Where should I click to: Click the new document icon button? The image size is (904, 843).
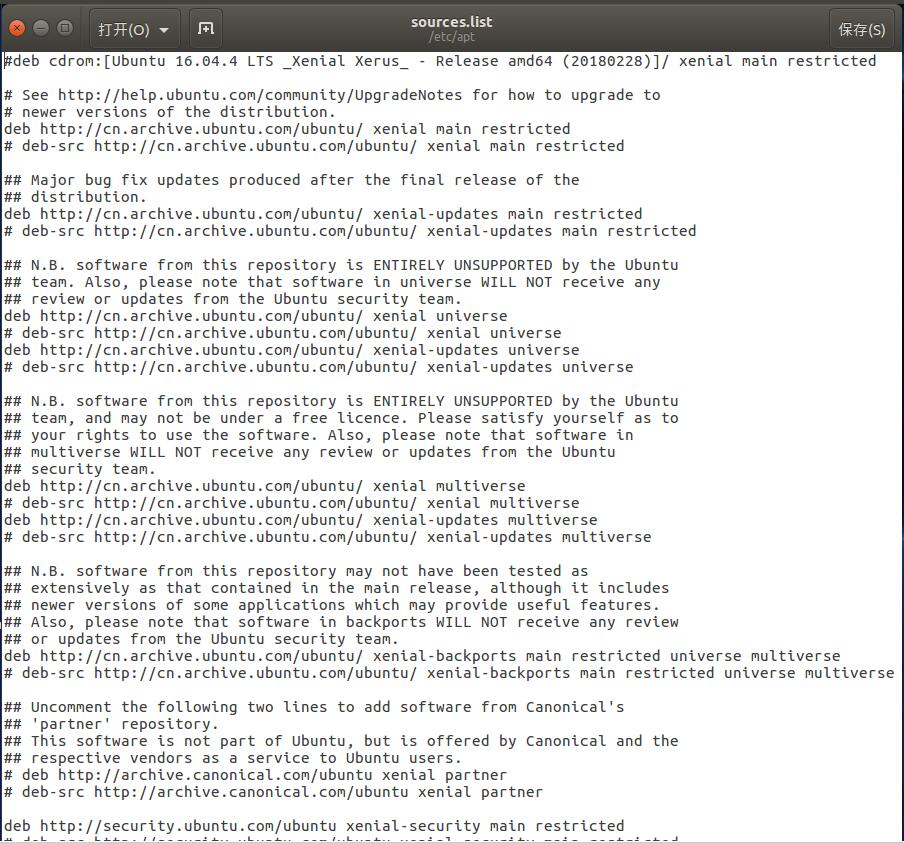click(206, 28)
